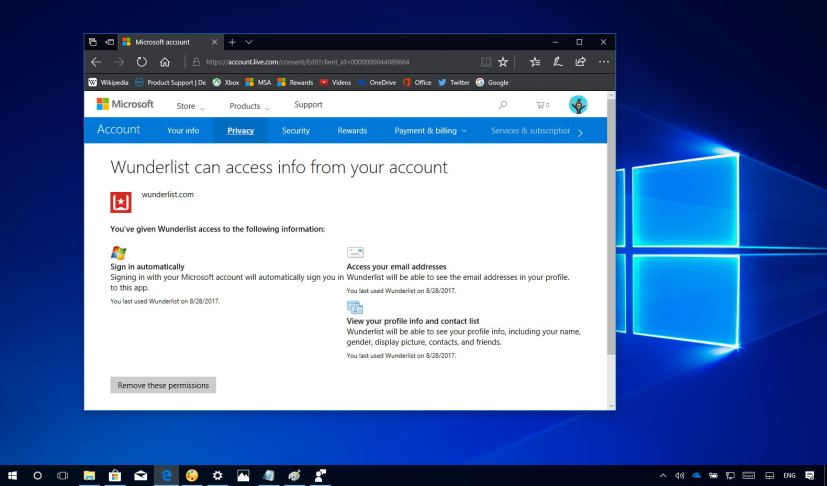Open Product Support bookmark
The width and height of the screenshot is (827, 486).
pyautogui.click(x=170, y=82)
